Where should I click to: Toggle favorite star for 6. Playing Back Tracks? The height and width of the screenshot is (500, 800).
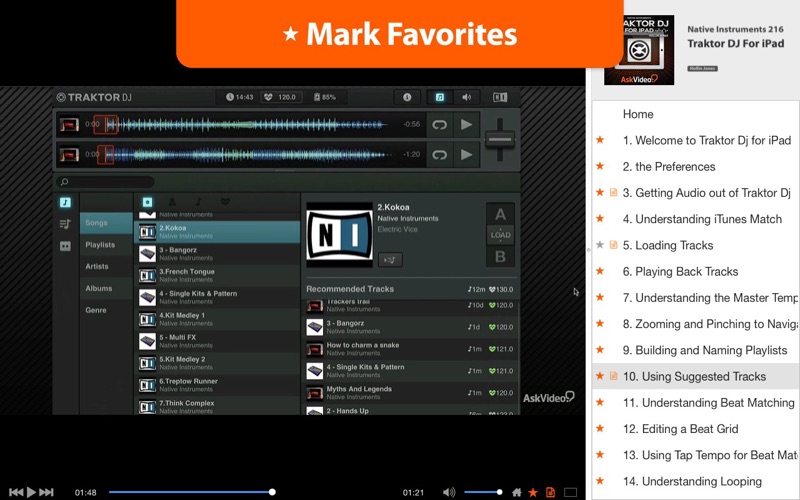601,271
